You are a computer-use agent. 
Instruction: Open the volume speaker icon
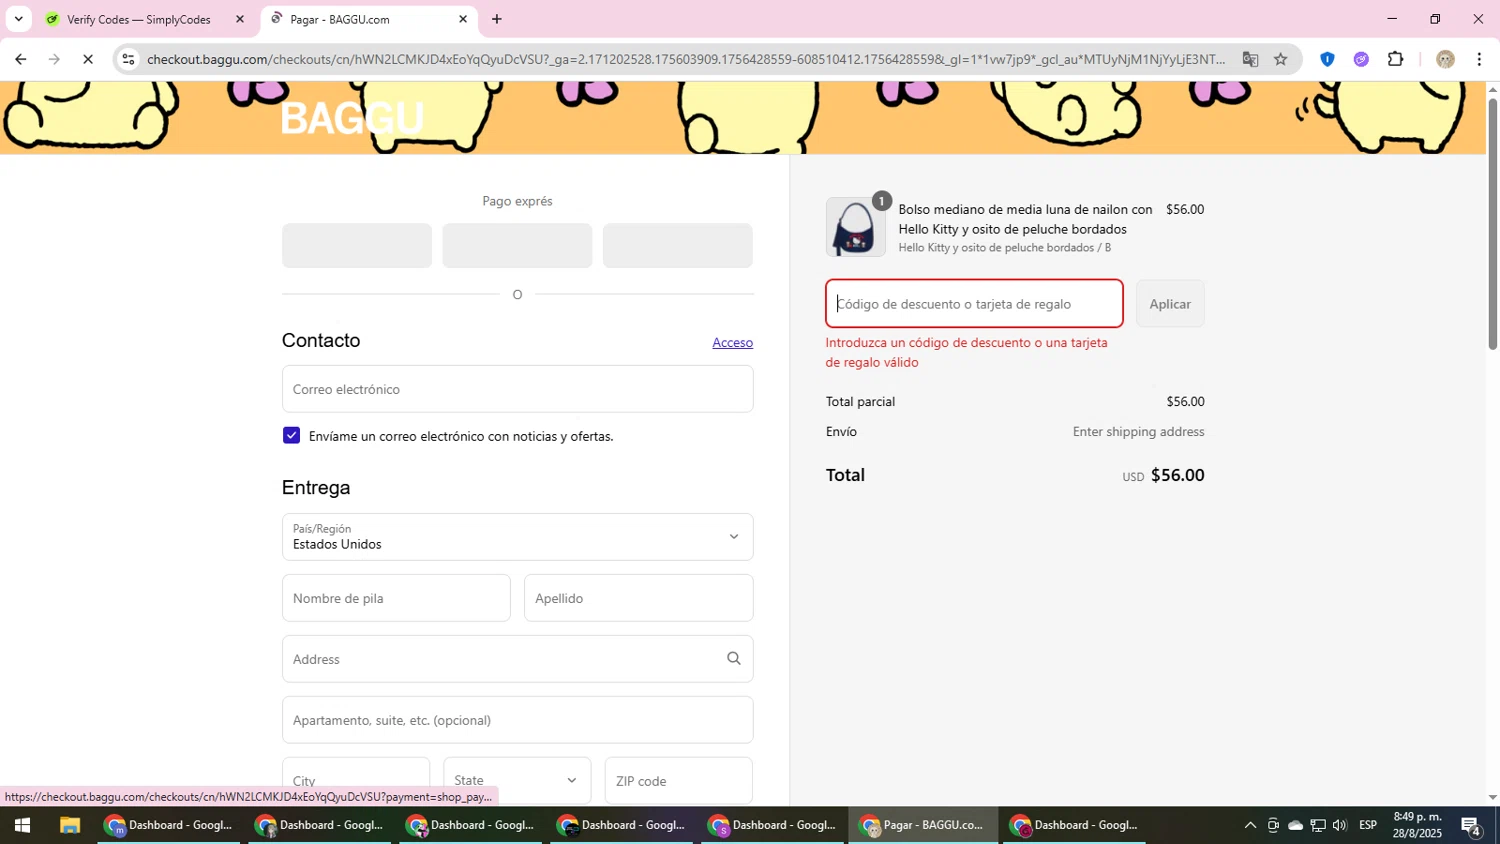1340,826
